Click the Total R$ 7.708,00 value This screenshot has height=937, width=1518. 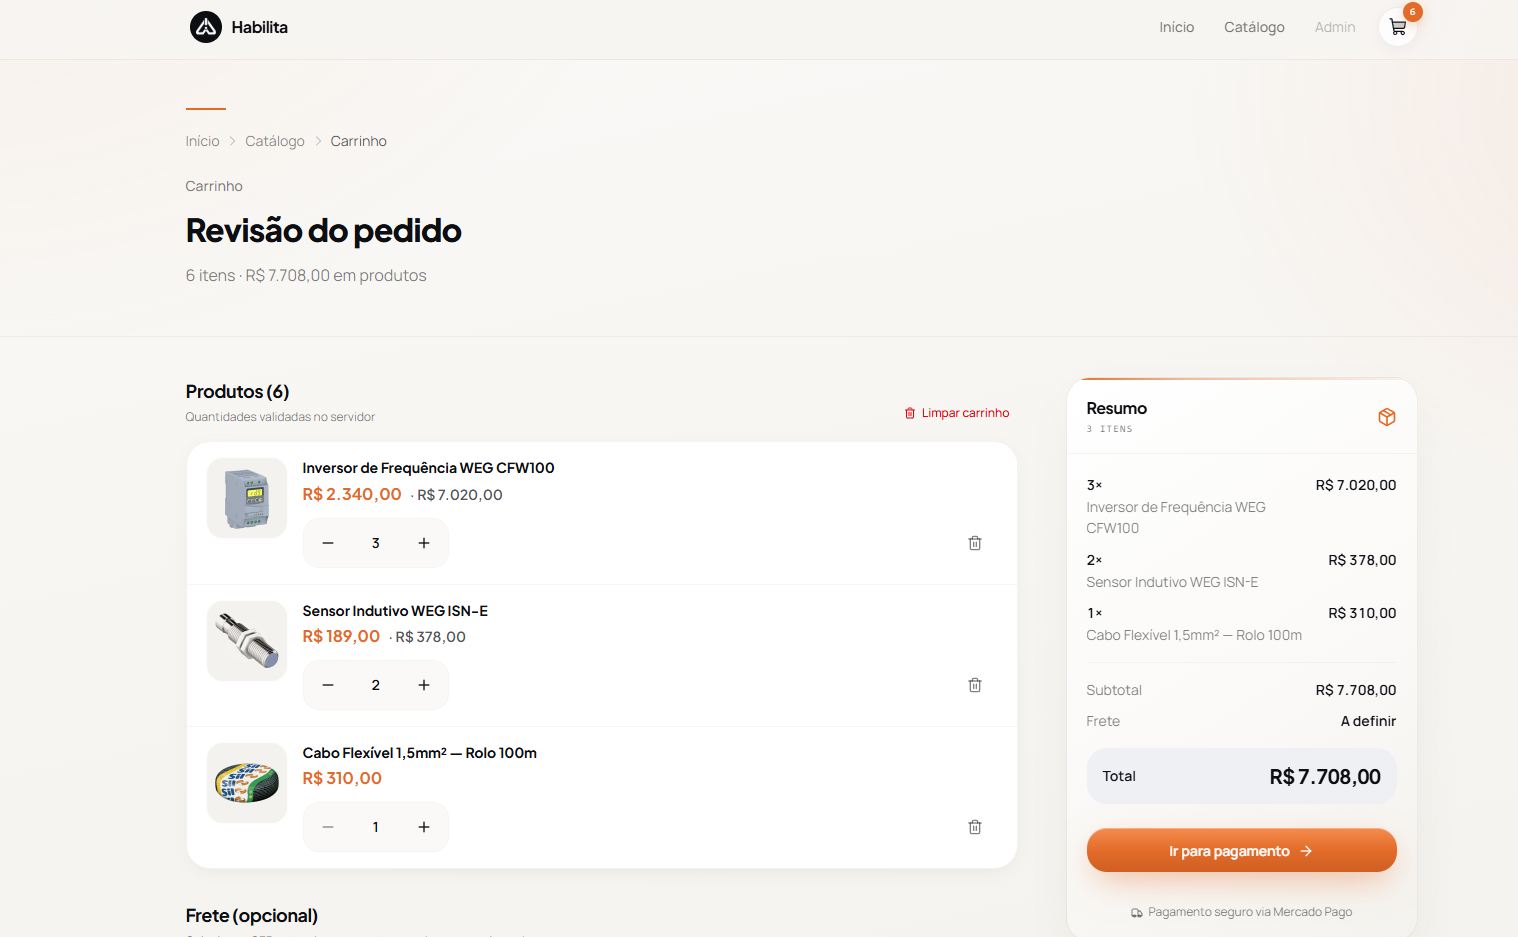pyautogui.click(x=1325, y=777)
